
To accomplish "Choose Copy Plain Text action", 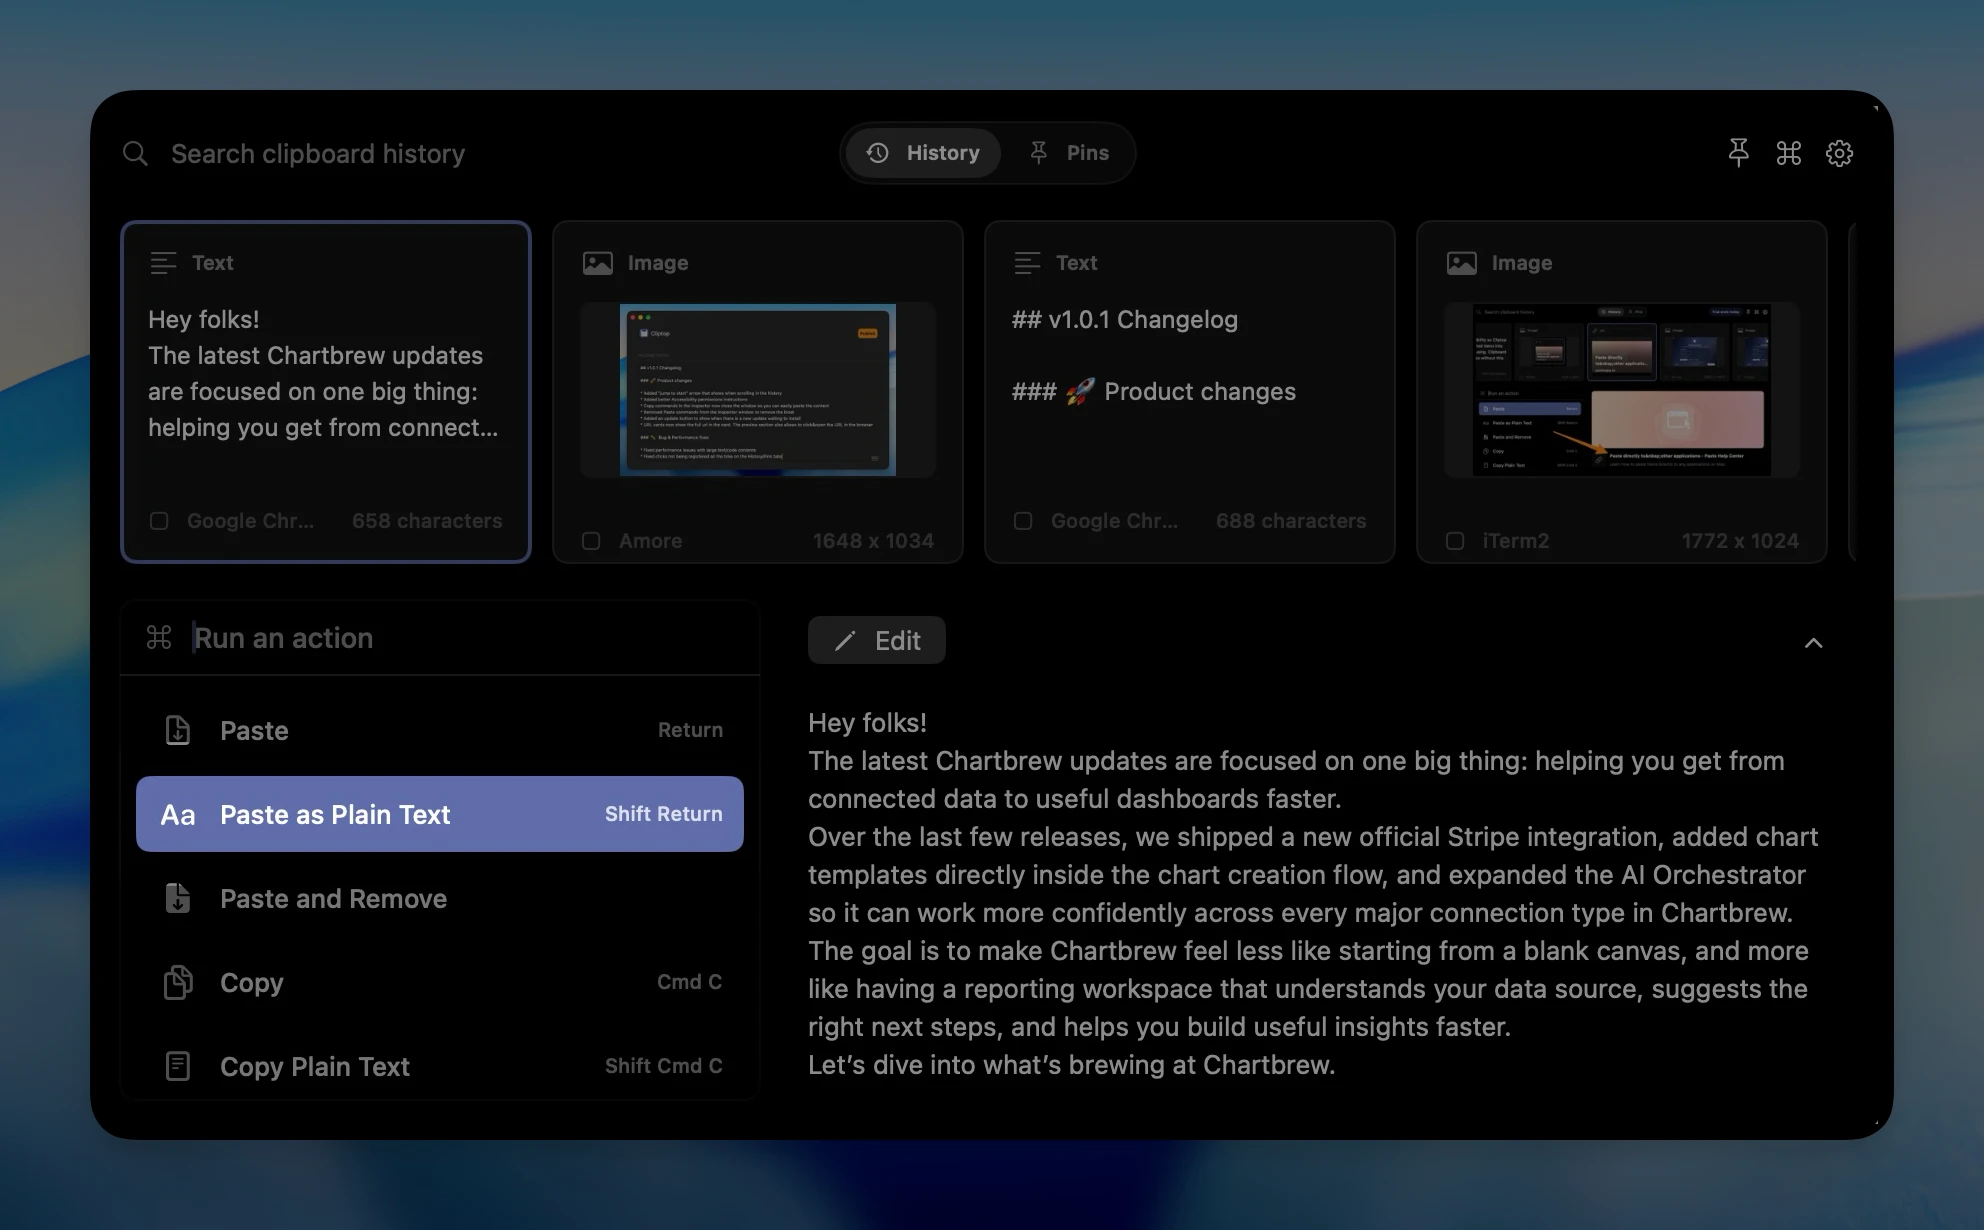I will coord(440,1066).
